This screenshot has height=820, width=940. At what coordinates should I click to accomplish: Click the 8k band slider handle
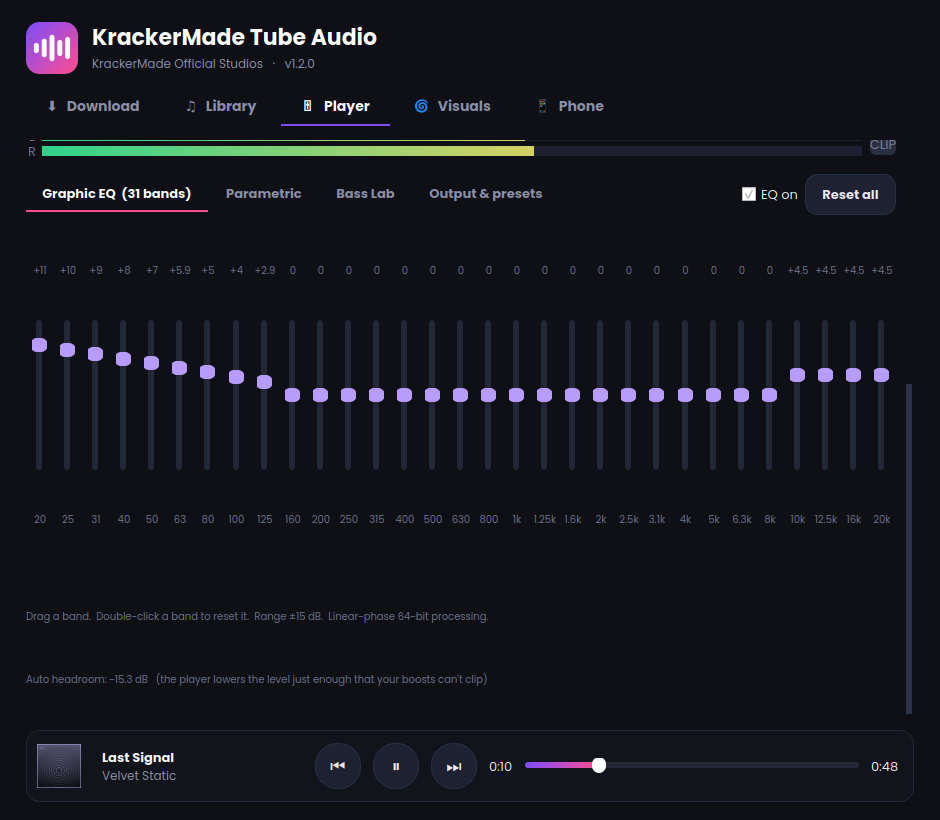click(769, 394)
